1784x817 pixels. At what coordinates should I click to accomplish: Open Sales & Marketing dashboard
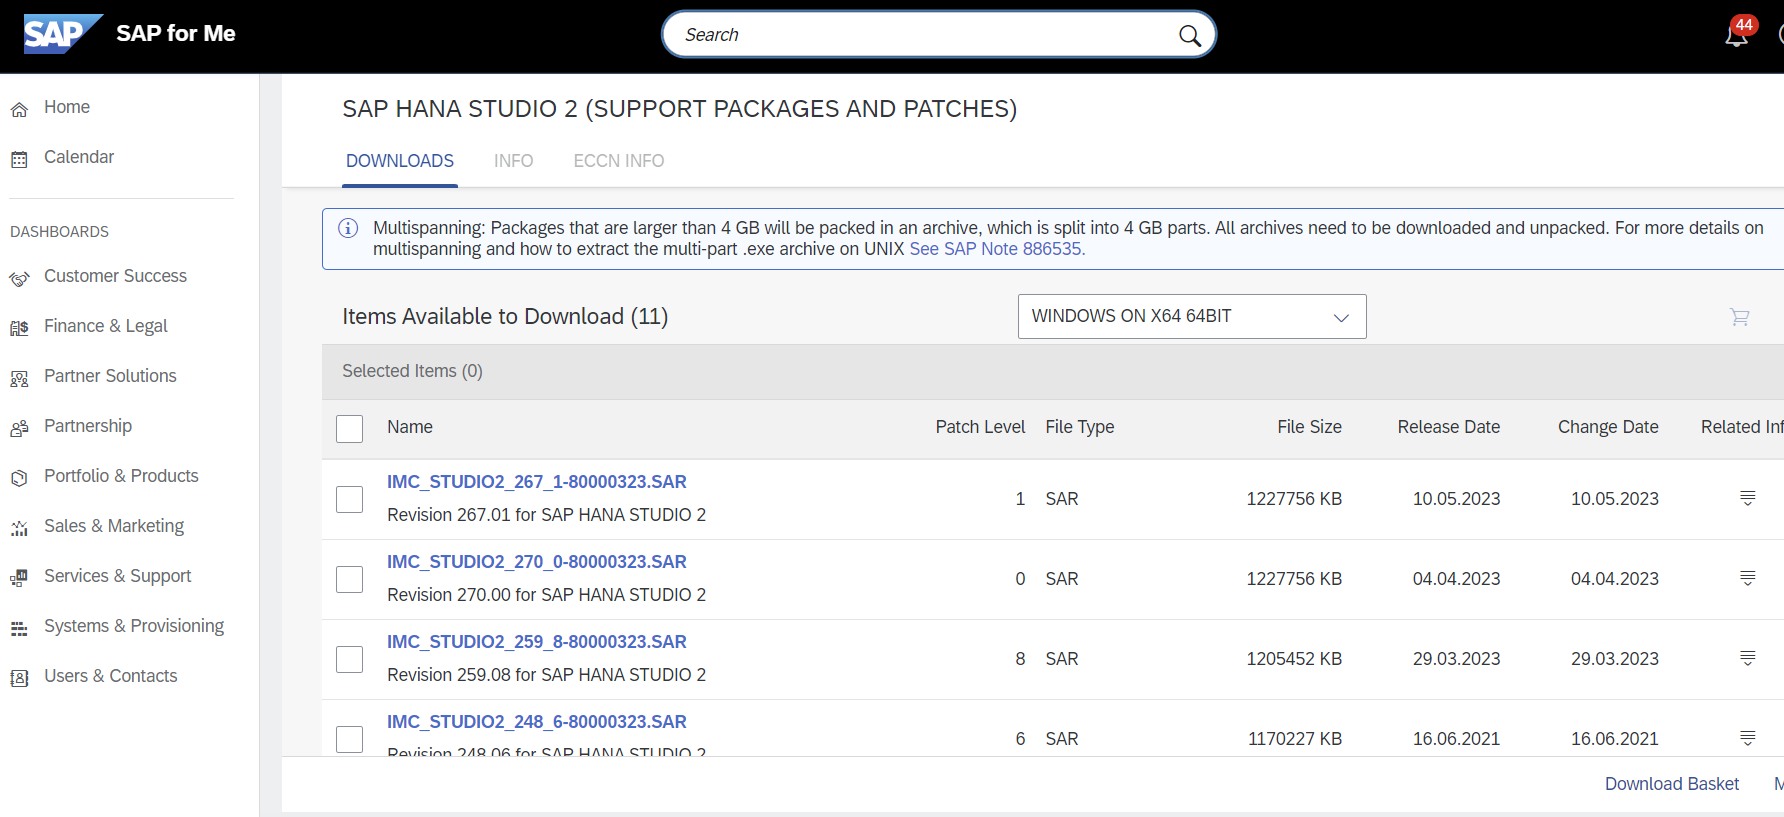pos(114,526)
